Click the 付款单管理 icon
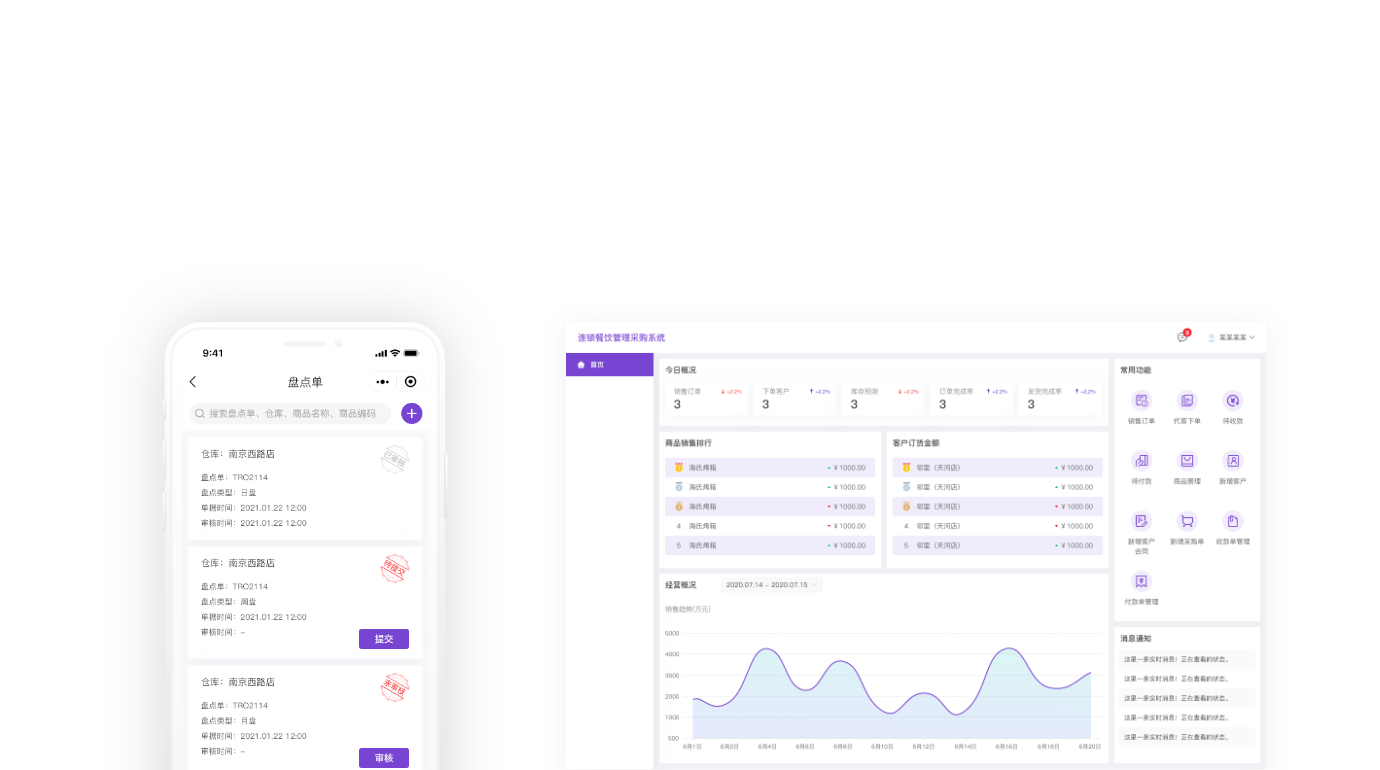 pos(1141,581)
